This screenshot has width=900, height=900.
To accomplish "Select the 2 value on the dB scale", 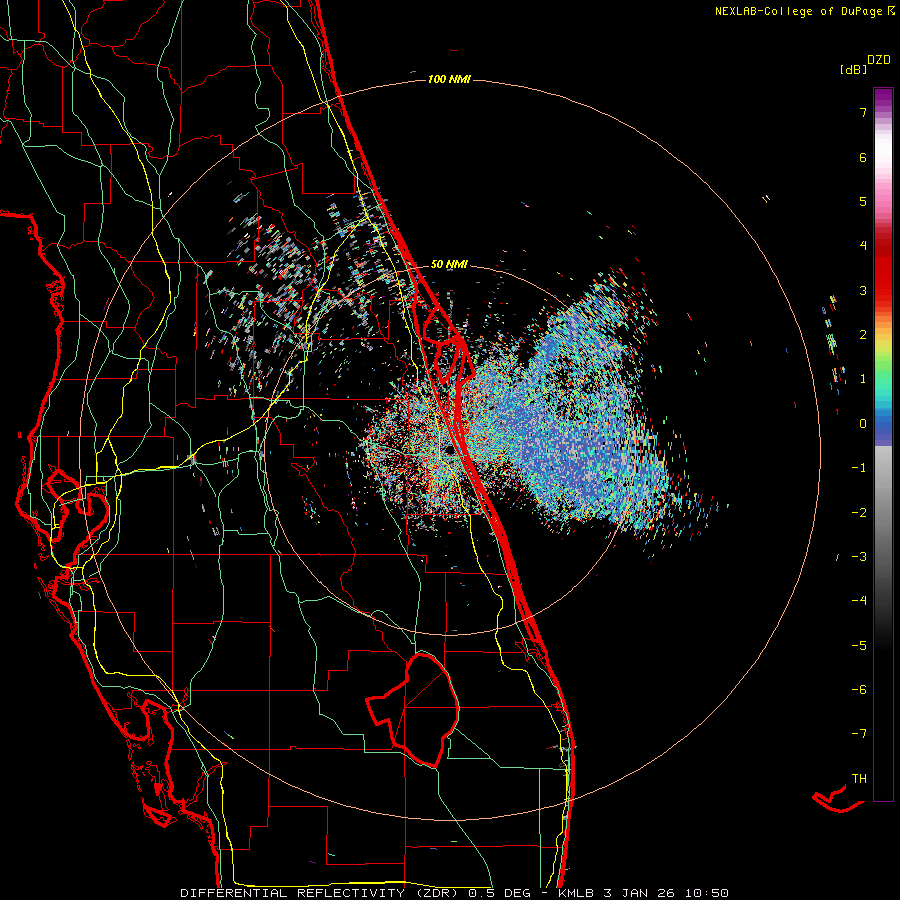I will (x=863, y=335).
